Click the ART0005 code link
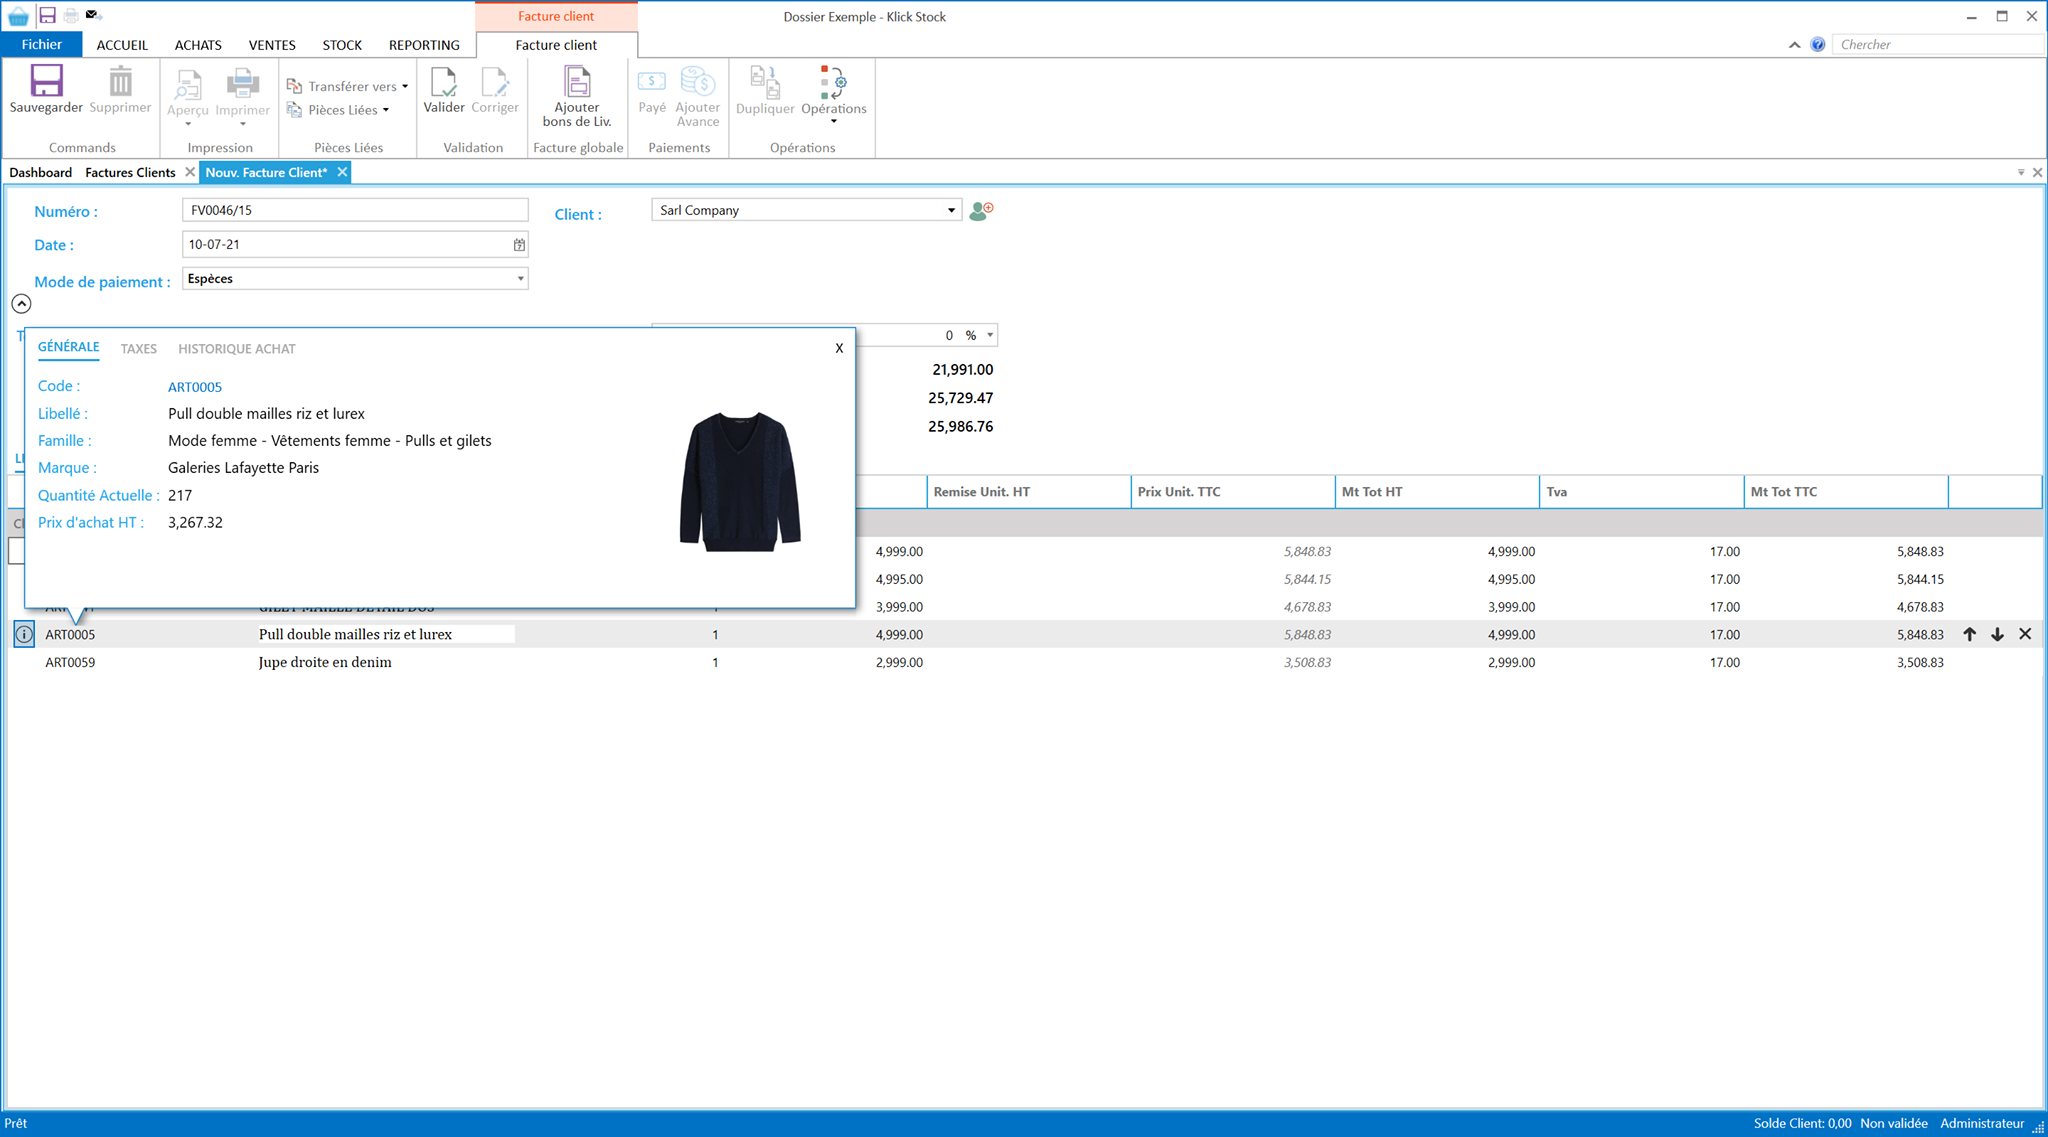Screen dimensions: 2048x1137 coord(195,387)
